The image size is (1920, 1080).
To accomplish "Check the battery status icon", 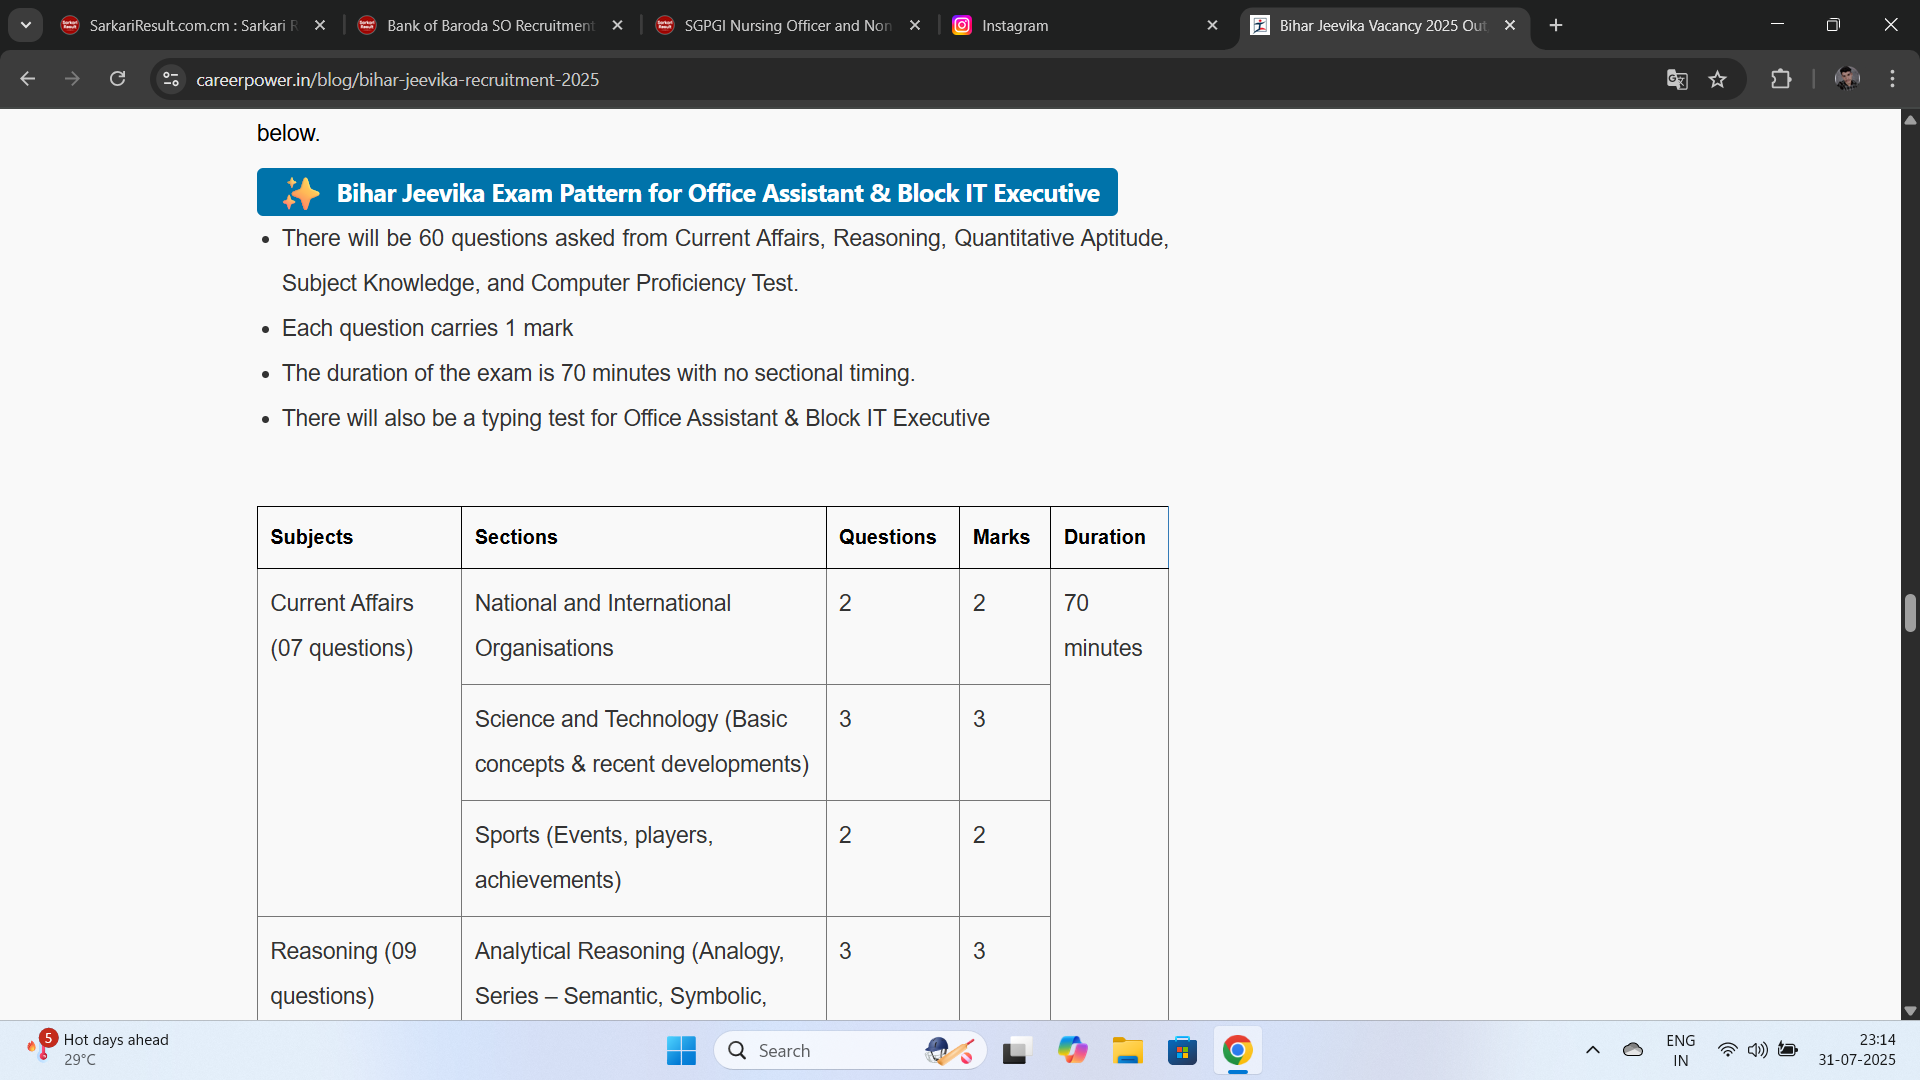I will coord(1788,1050).
